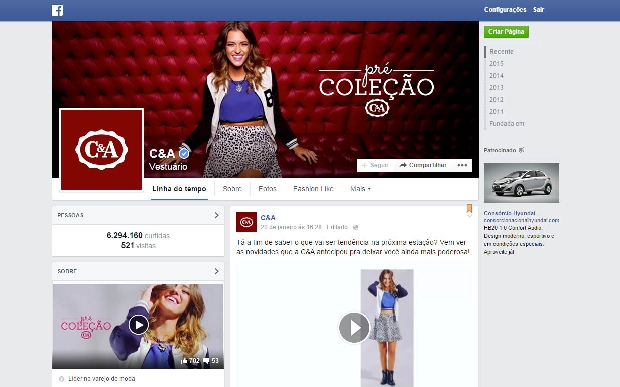The height and width of the screenshot is (387, 620).
Task: Open the three-dots more options button
Action: coord(462,165)
